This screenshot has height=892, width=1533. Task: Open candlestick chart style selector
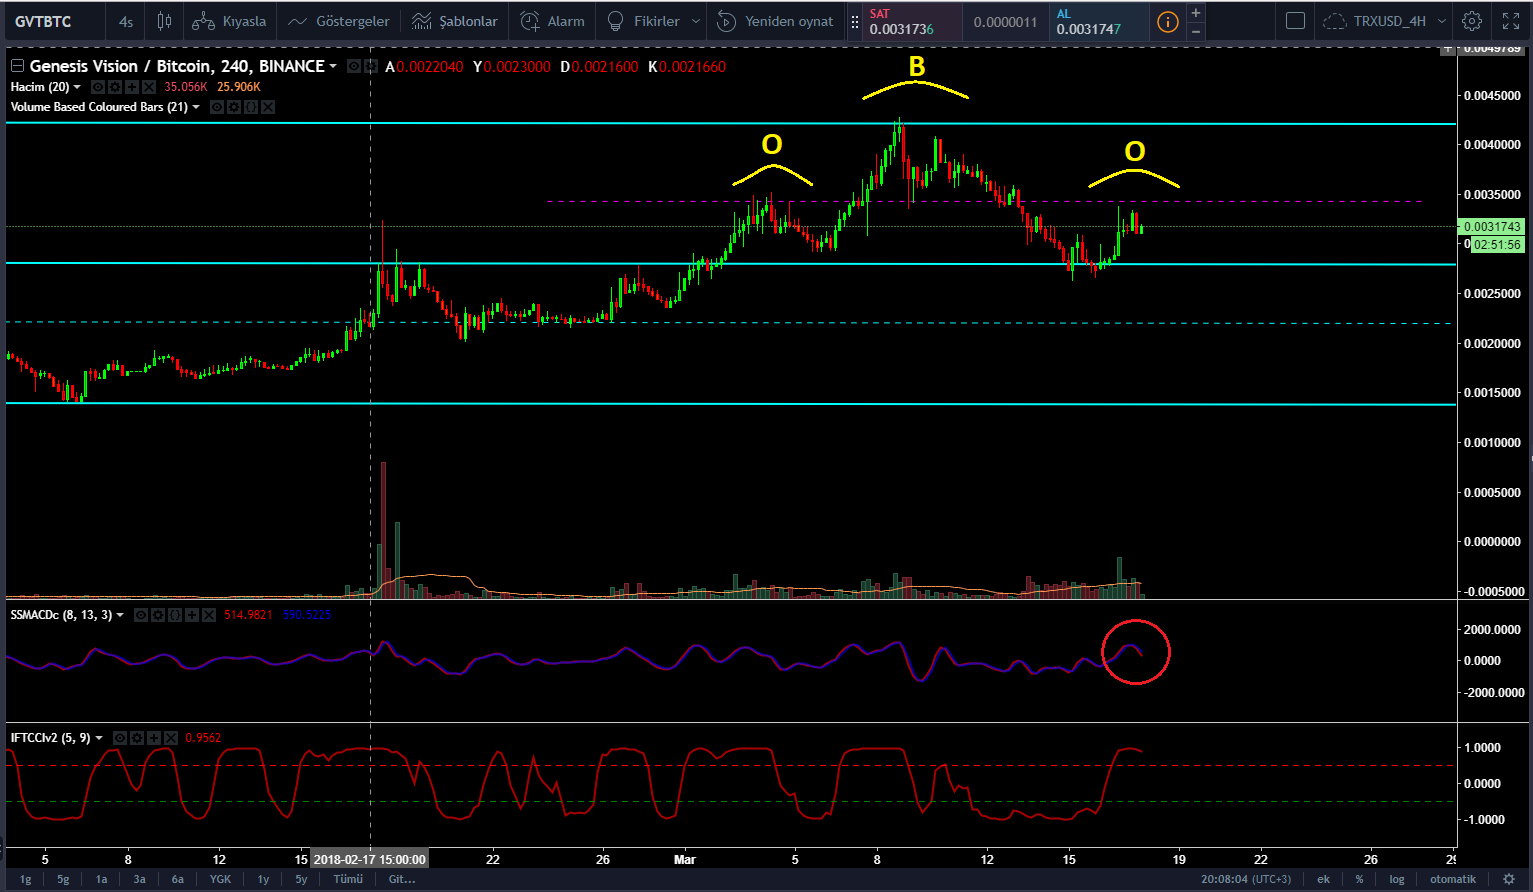coord(164,21)
